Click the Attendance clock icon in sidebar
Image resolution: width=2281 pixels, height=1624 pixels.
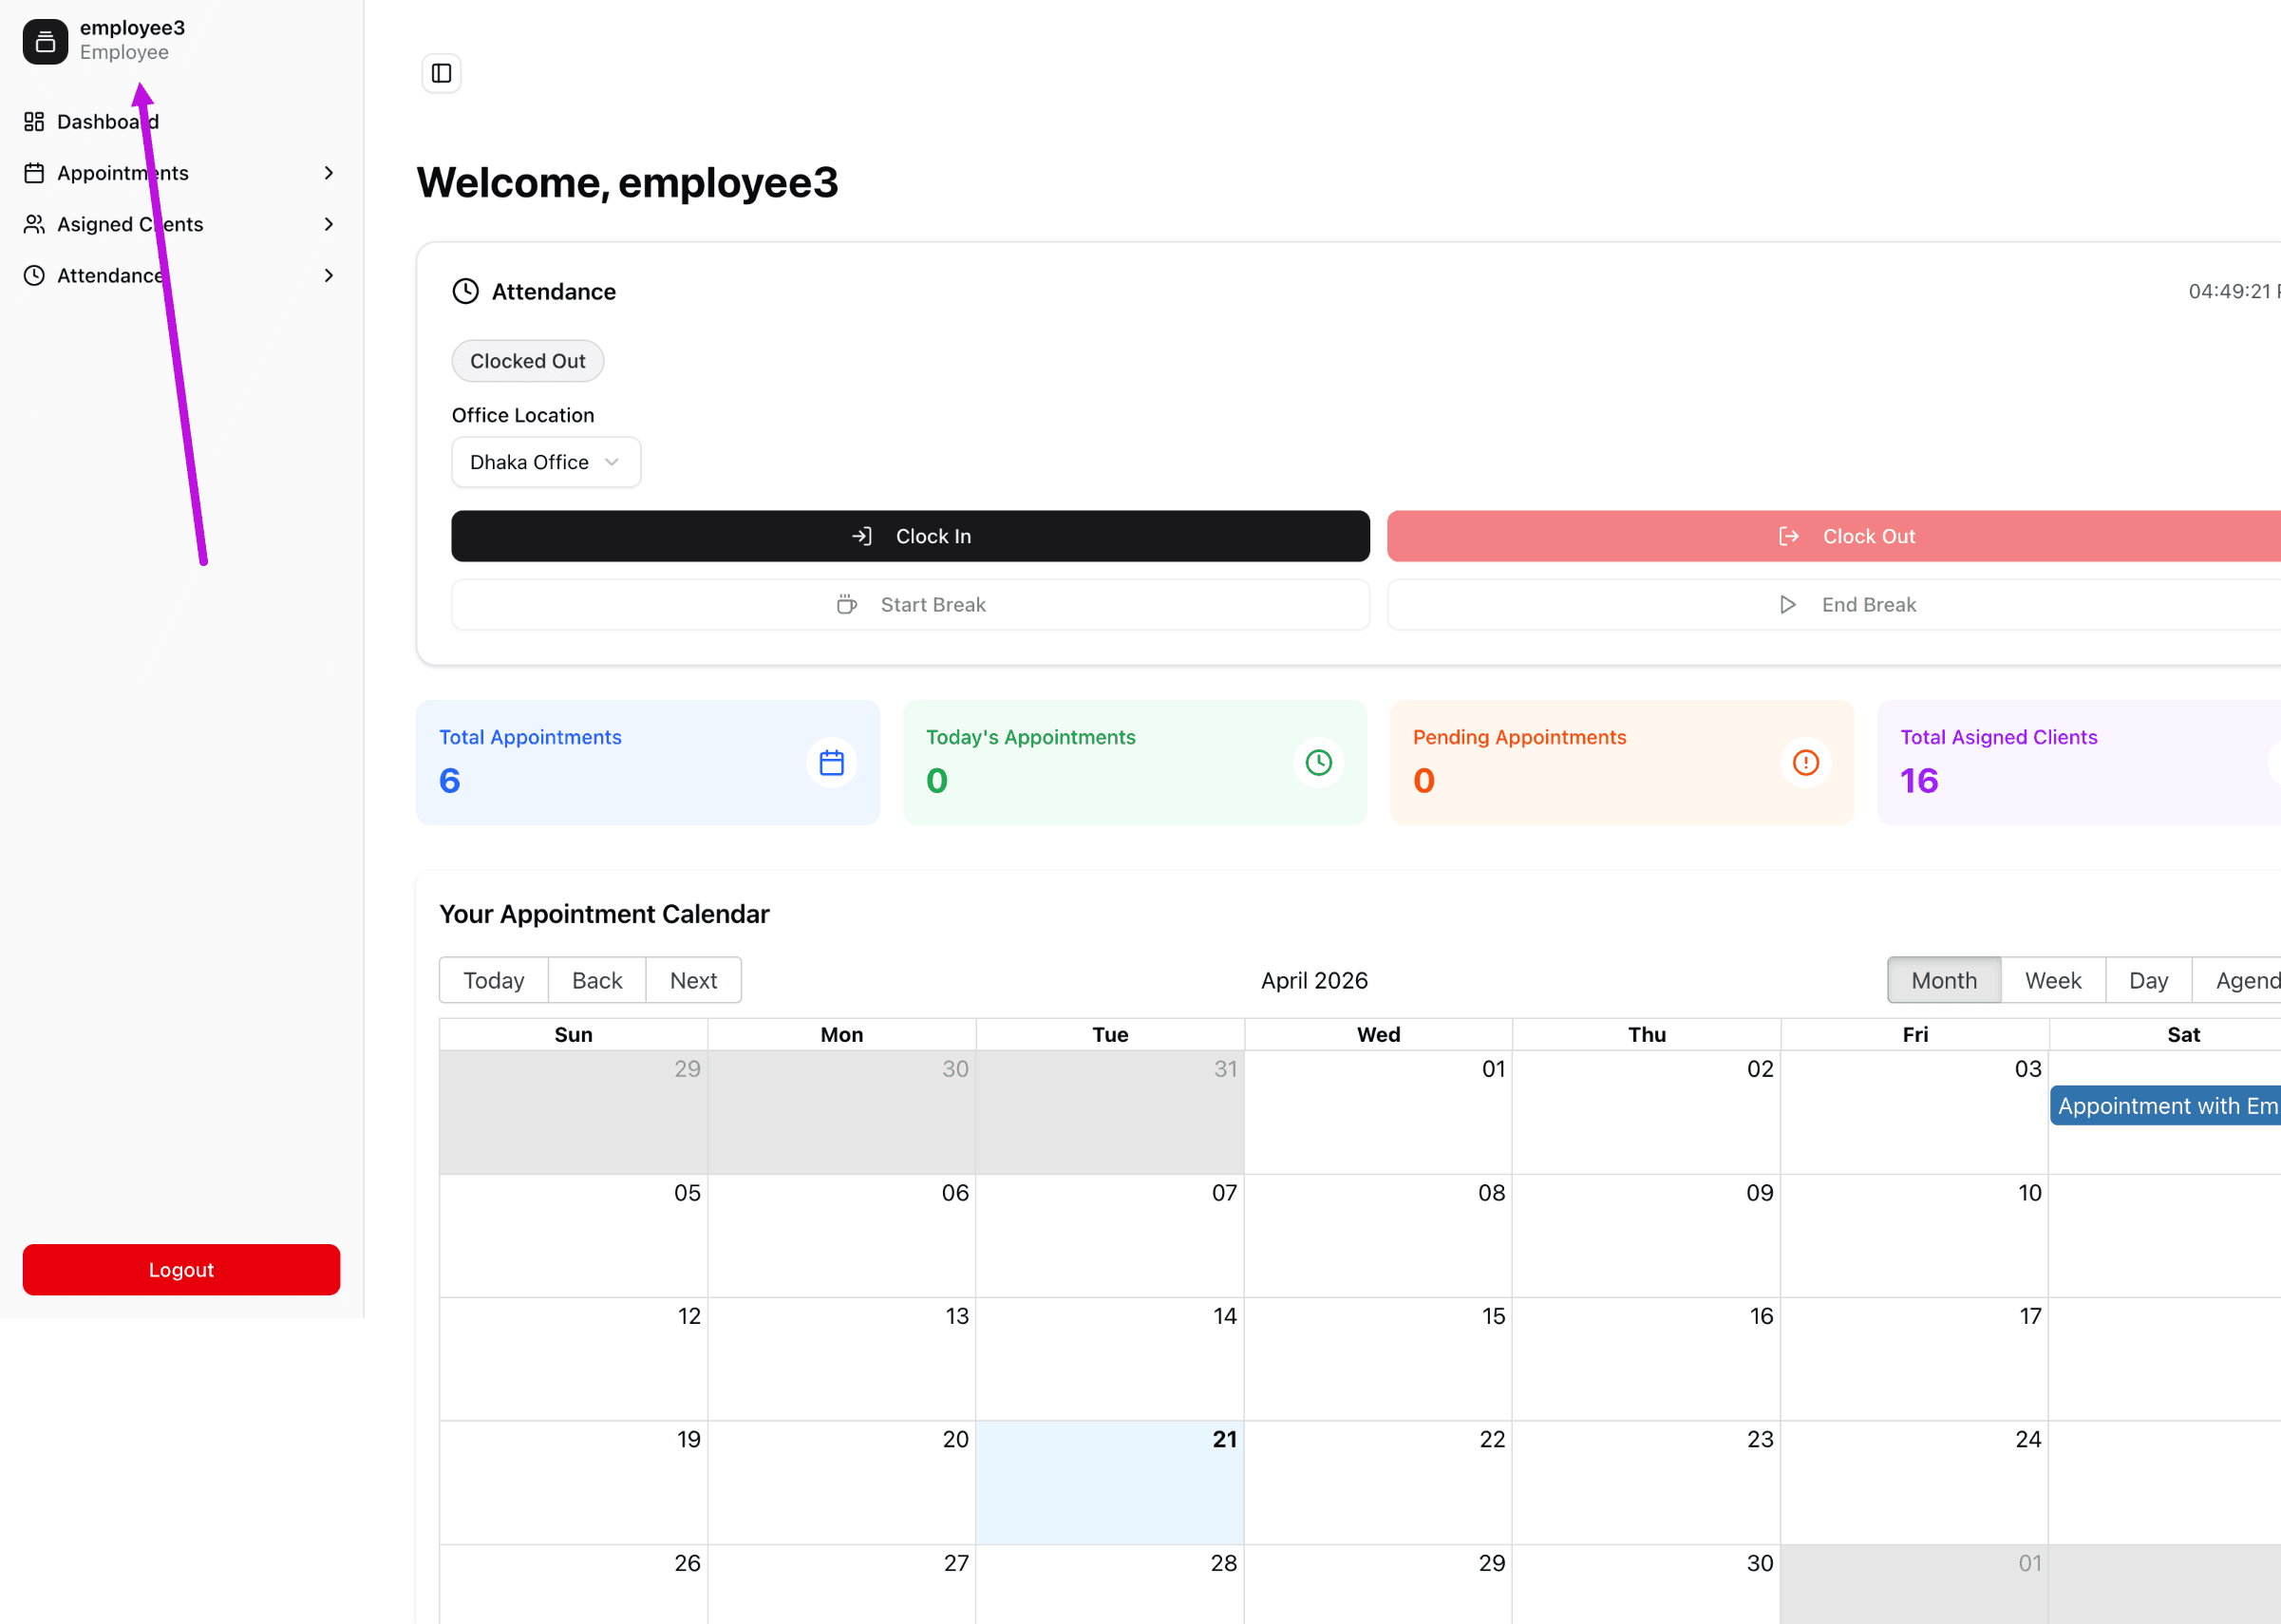coord(33,275)
